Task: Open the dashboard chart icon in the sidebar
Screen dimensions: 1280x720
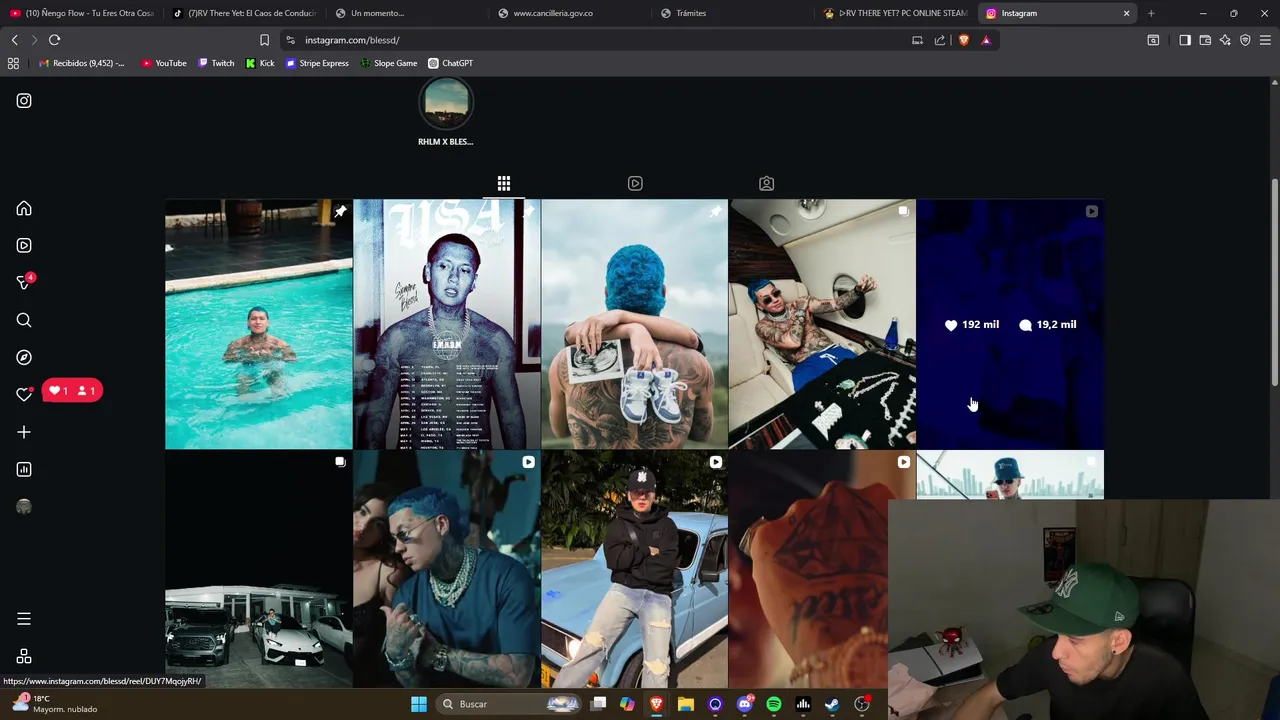Action: tap(24, 469)
